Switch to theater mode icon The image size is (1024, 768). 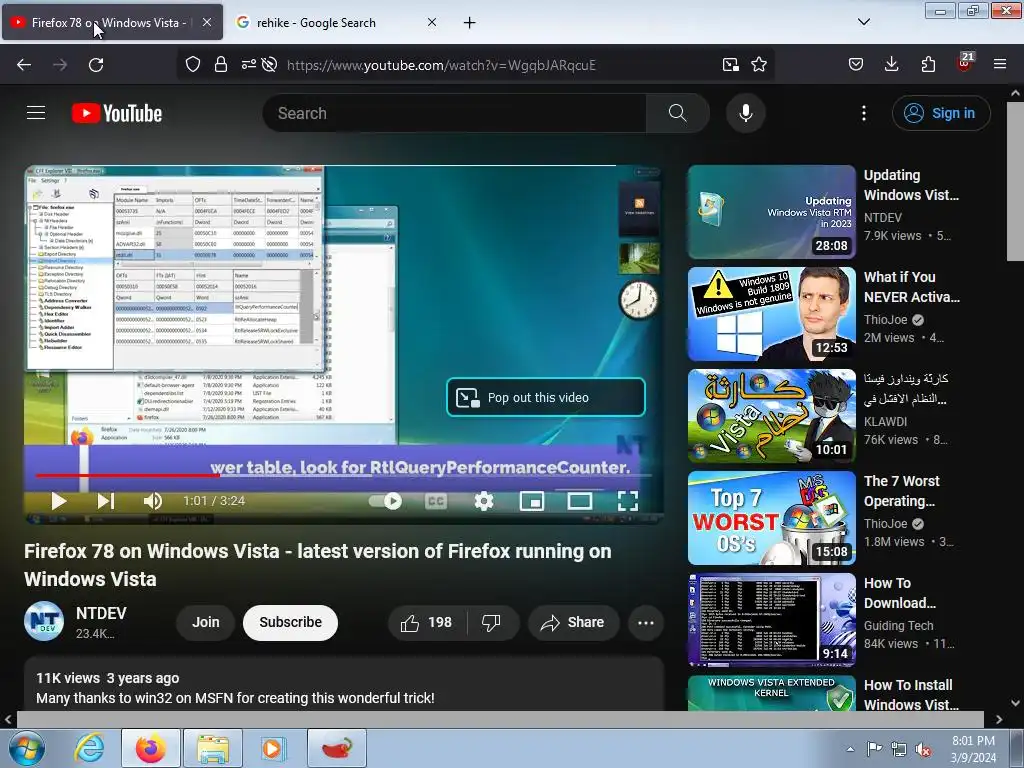[x=579, y=501]
